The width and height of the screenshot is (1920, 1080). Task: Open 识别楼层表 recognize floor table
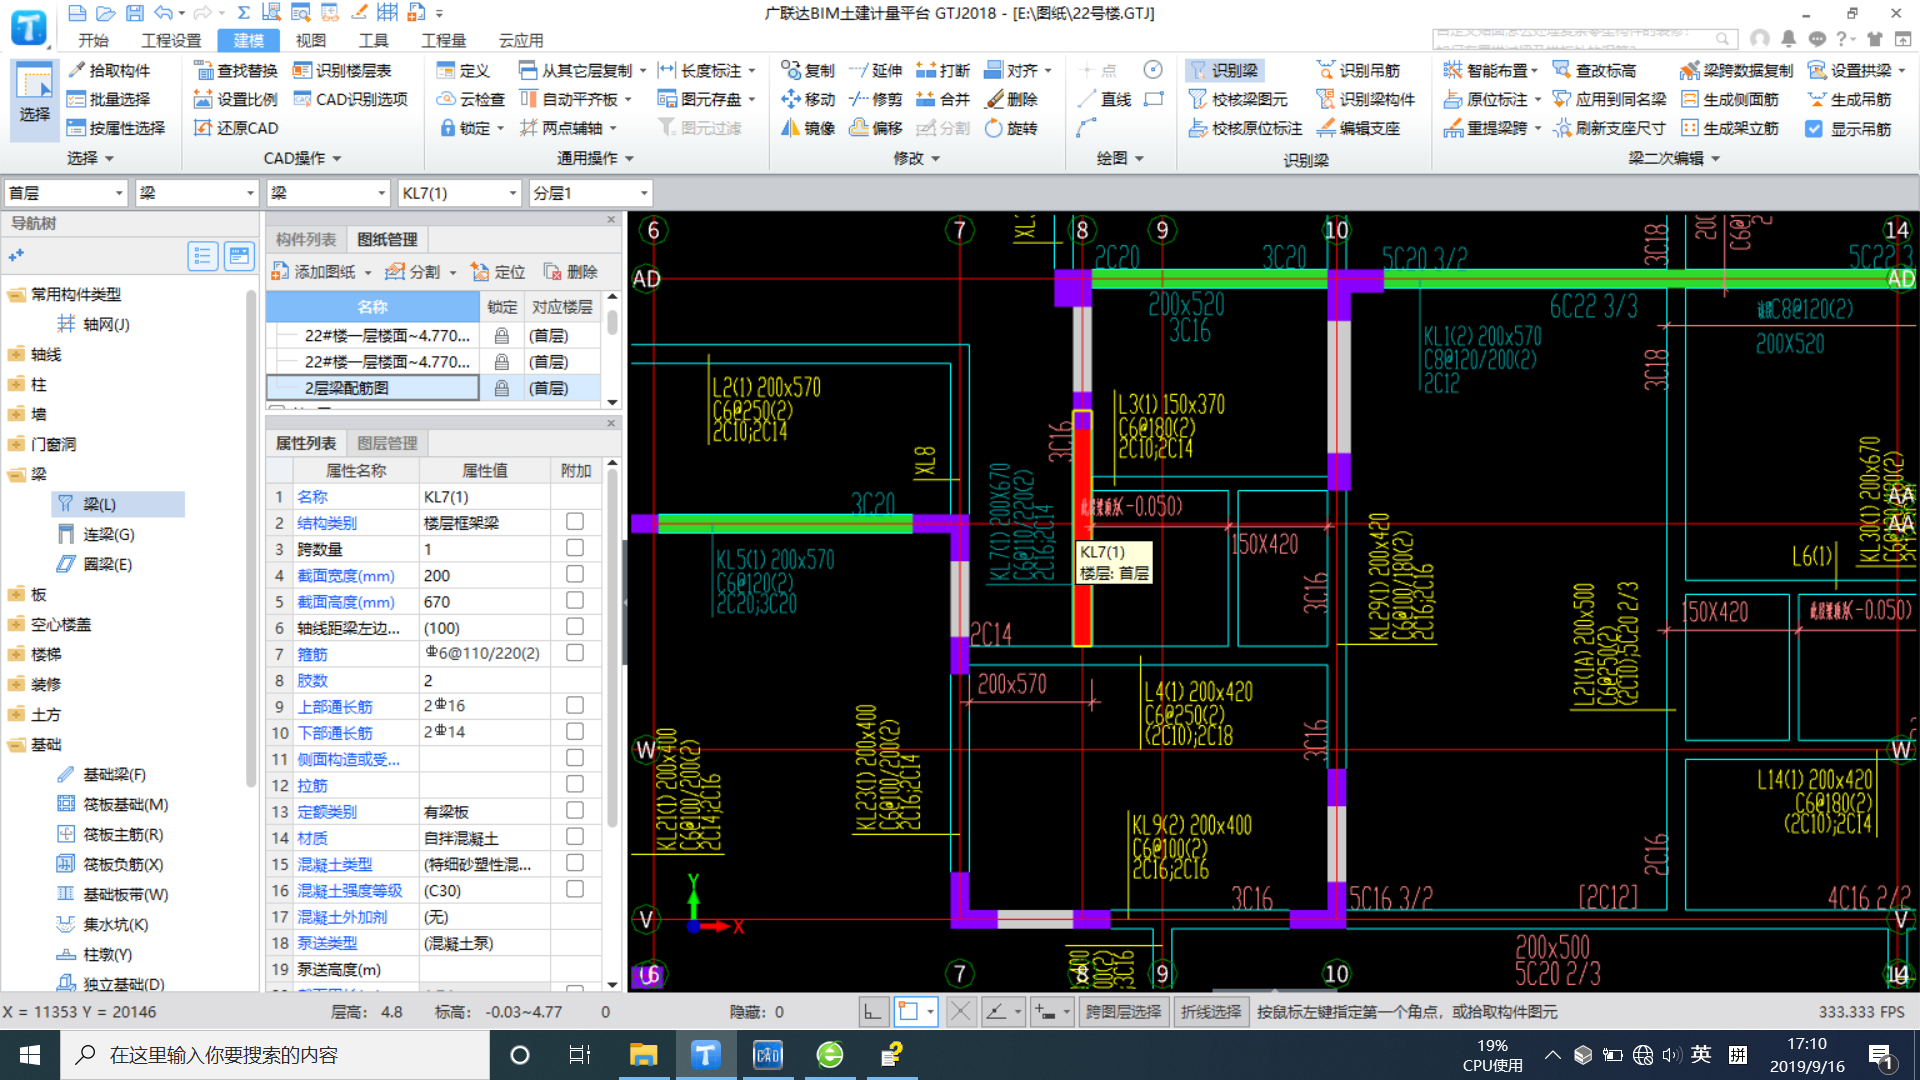(341, 70)
